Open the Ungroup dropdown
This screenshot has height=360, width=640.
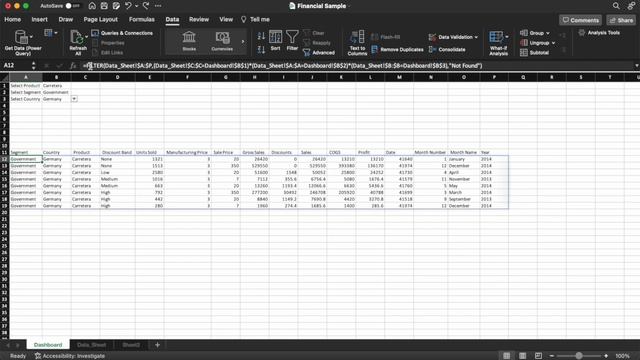(553, 43)
